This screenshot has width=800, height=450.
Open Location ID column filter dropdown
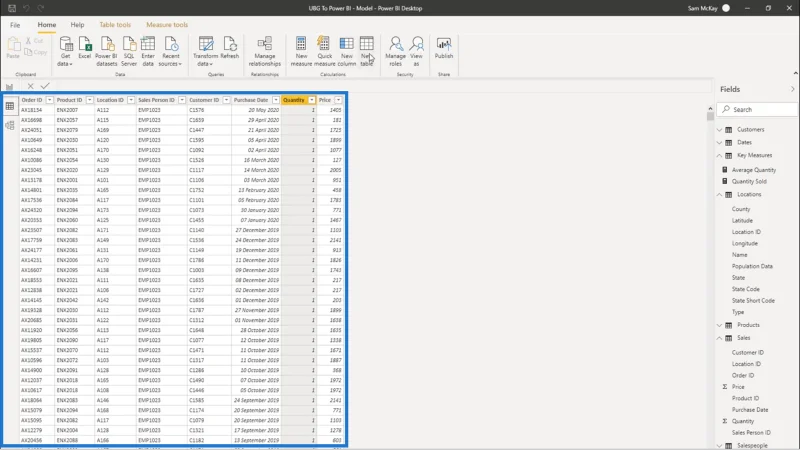point(131,100)
